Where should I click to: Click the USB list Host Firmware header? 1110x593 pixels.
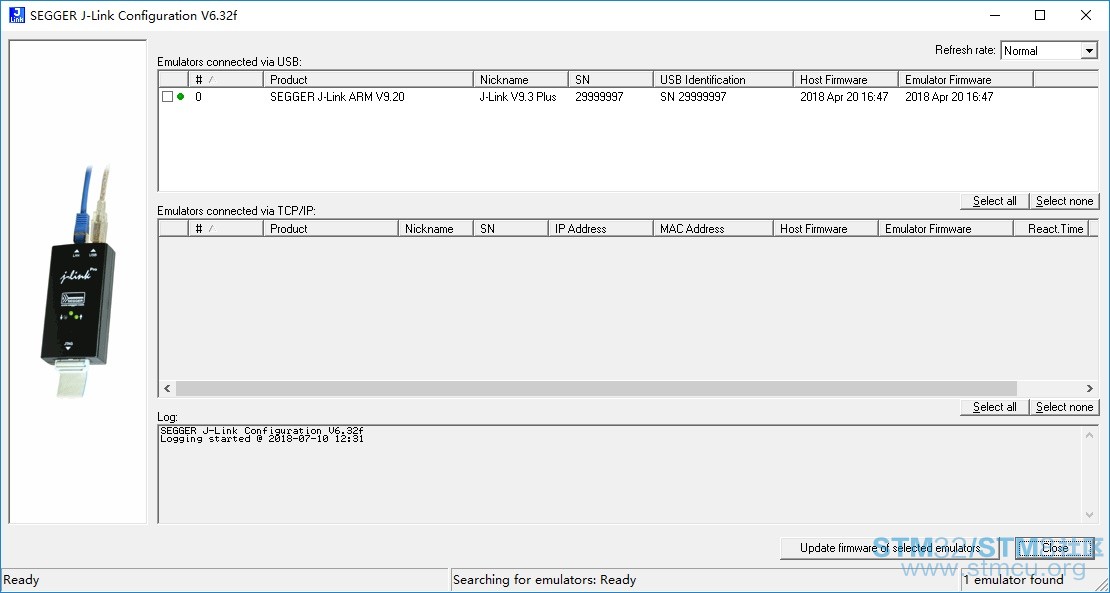846,79
